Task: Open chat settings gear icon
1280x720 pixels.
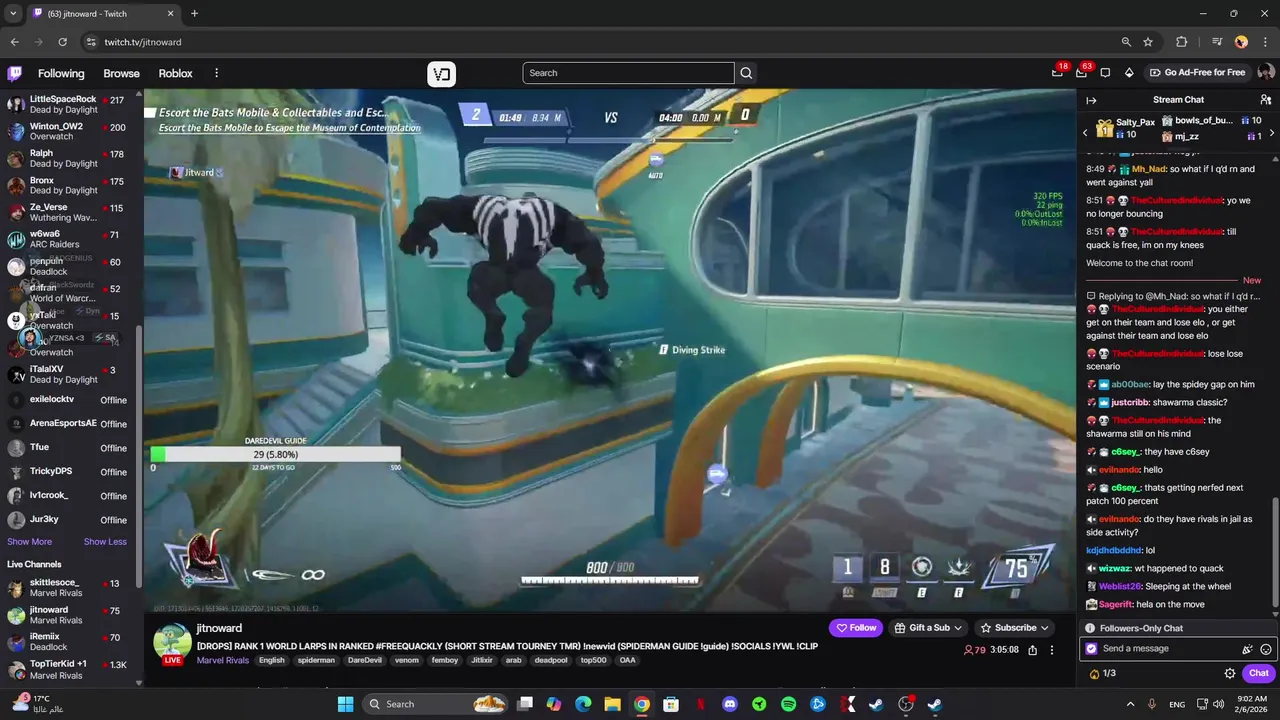Action: tap(1230, 673)
